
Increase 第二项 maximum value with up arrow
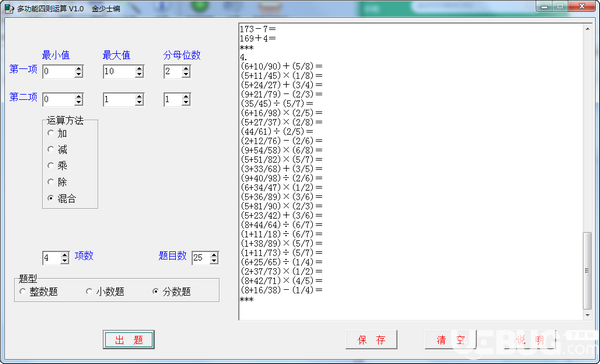(139, 97)
